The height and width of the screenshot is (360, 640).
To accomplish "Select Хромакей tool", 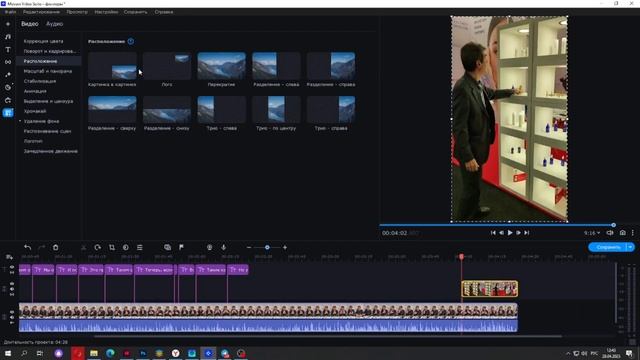I will click(35, 111).
